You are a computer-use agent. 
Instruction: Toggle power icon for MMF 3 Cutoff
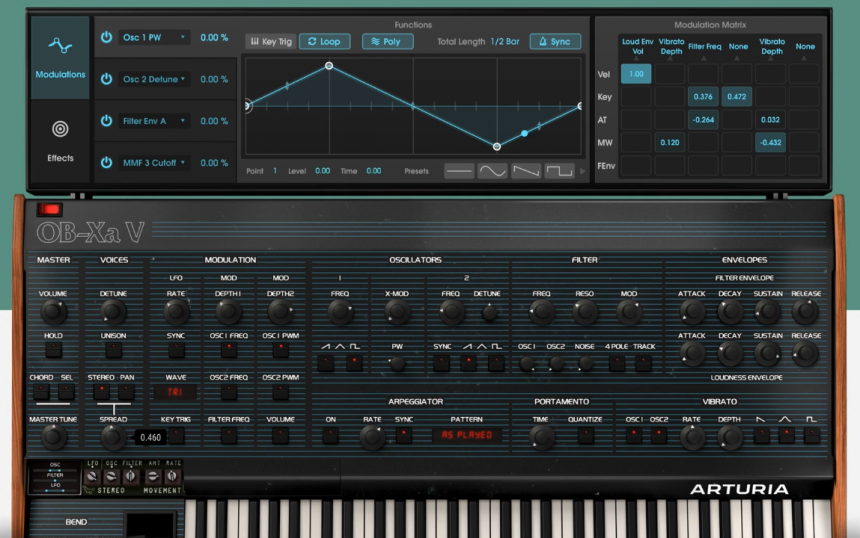coord(106,162)
